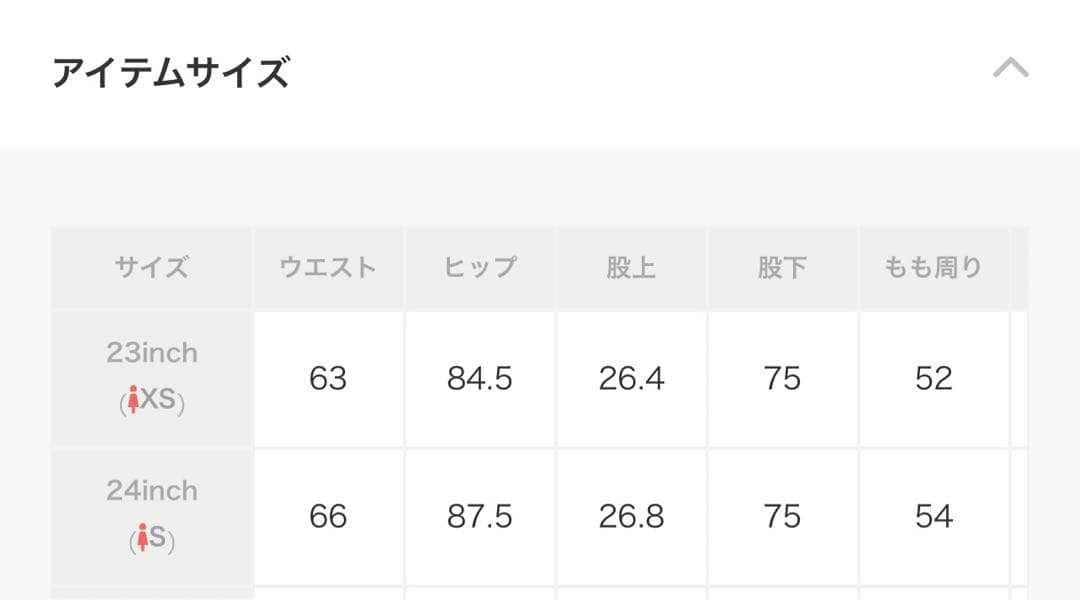
Task: Click hip value 84.5 cell
Action: [480, 378]
